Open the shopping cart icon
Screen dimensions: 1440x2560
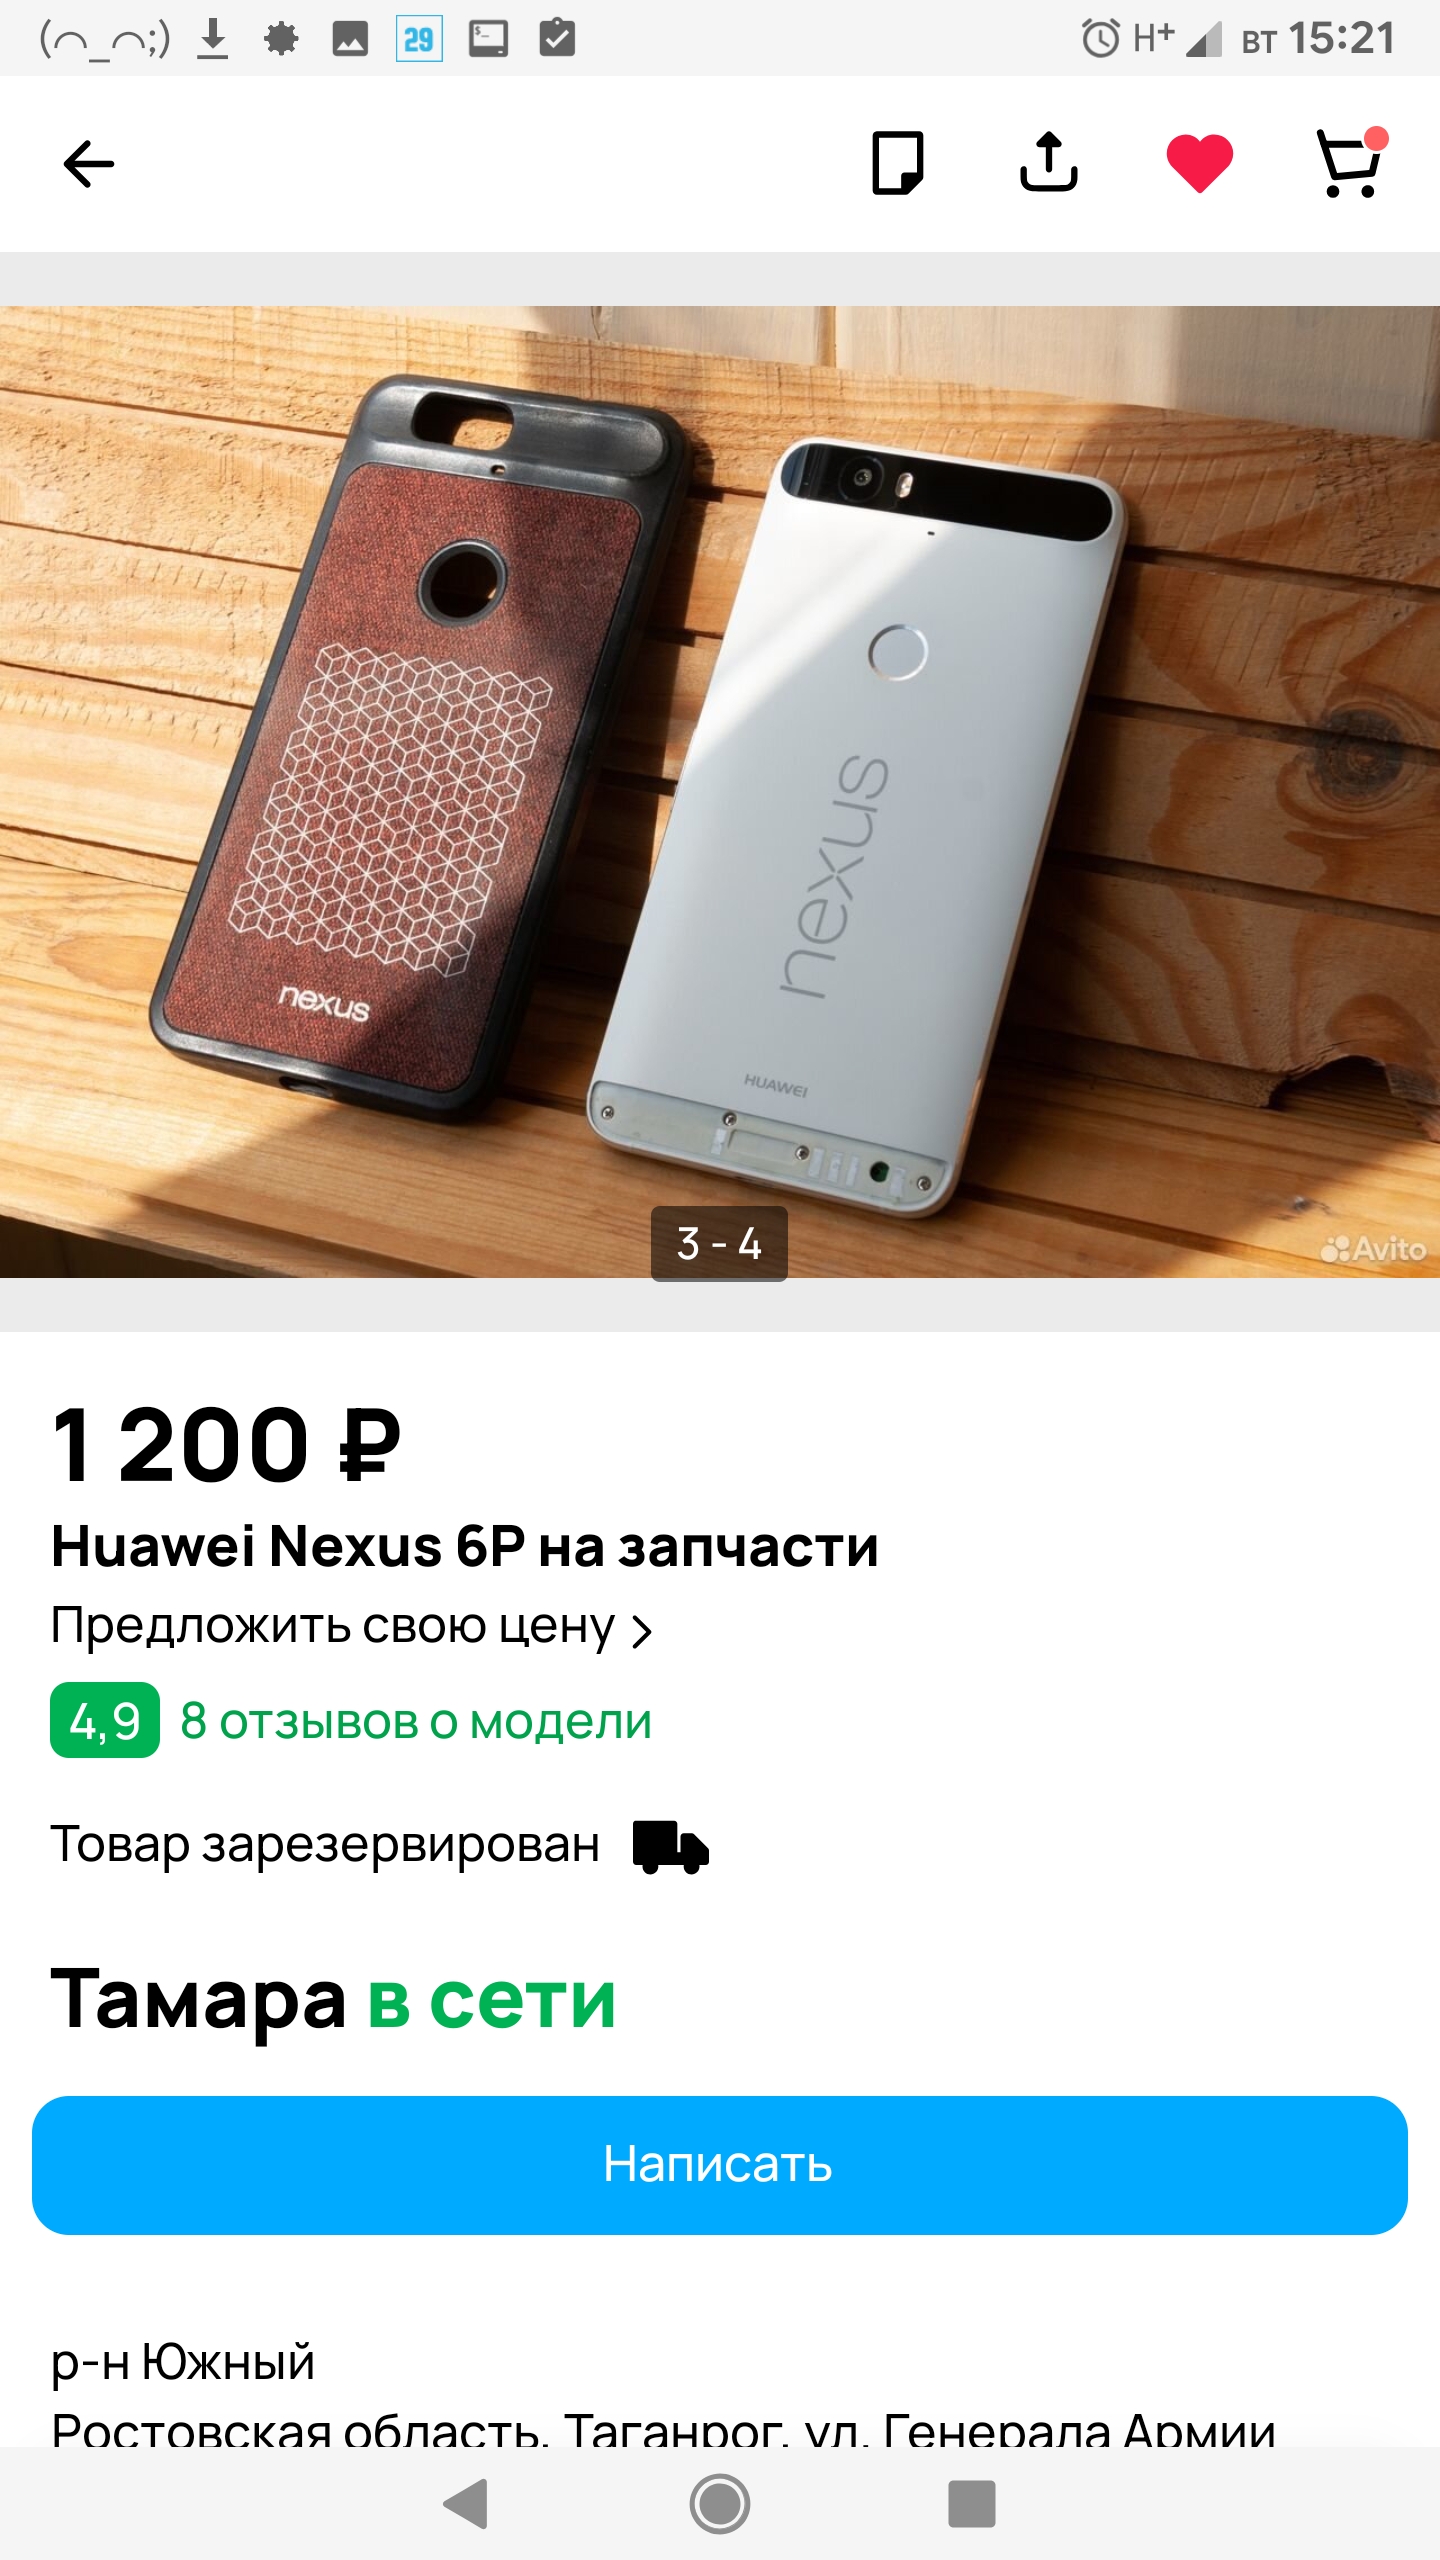pos(1351,162)
